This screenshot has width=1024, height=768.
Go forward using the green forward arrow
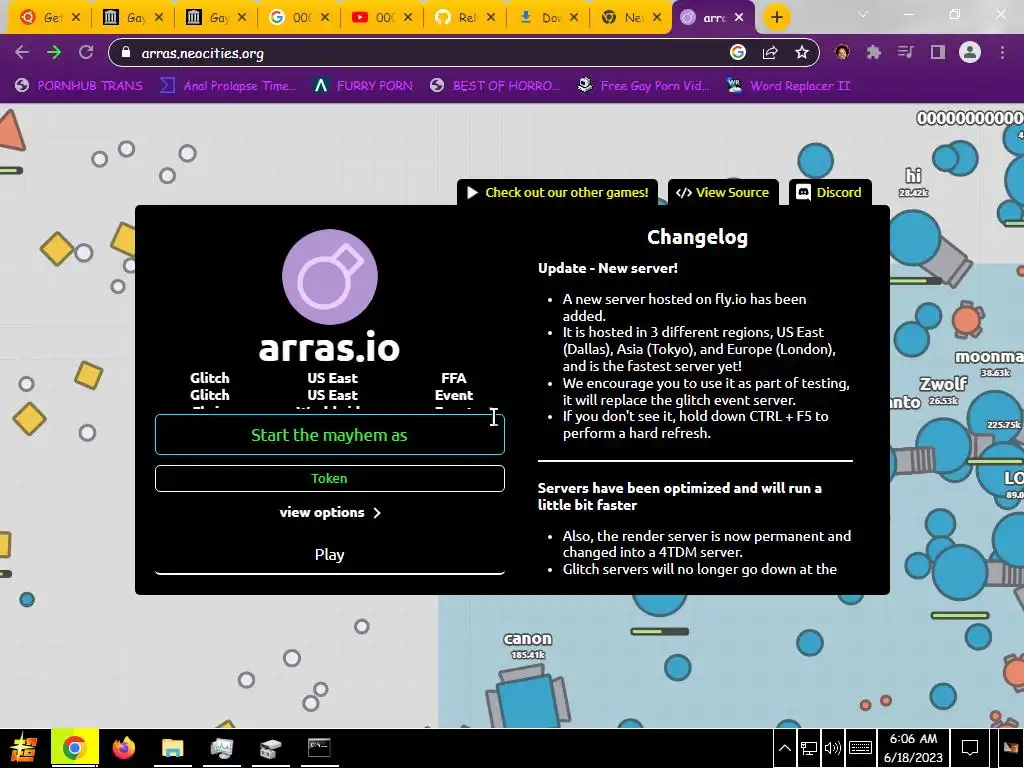54,52
